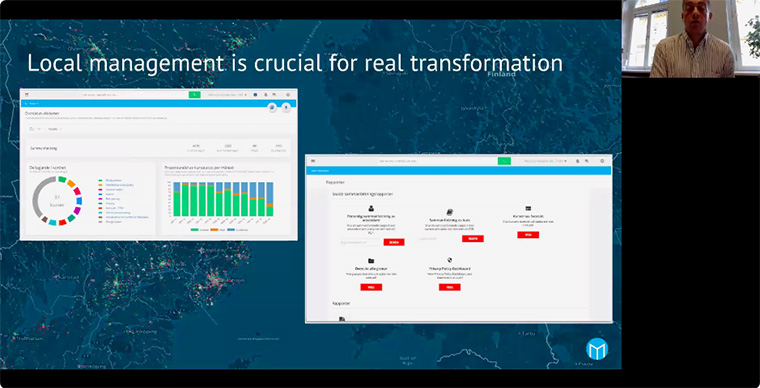Click green search button in reports window

tap(504, 161)
